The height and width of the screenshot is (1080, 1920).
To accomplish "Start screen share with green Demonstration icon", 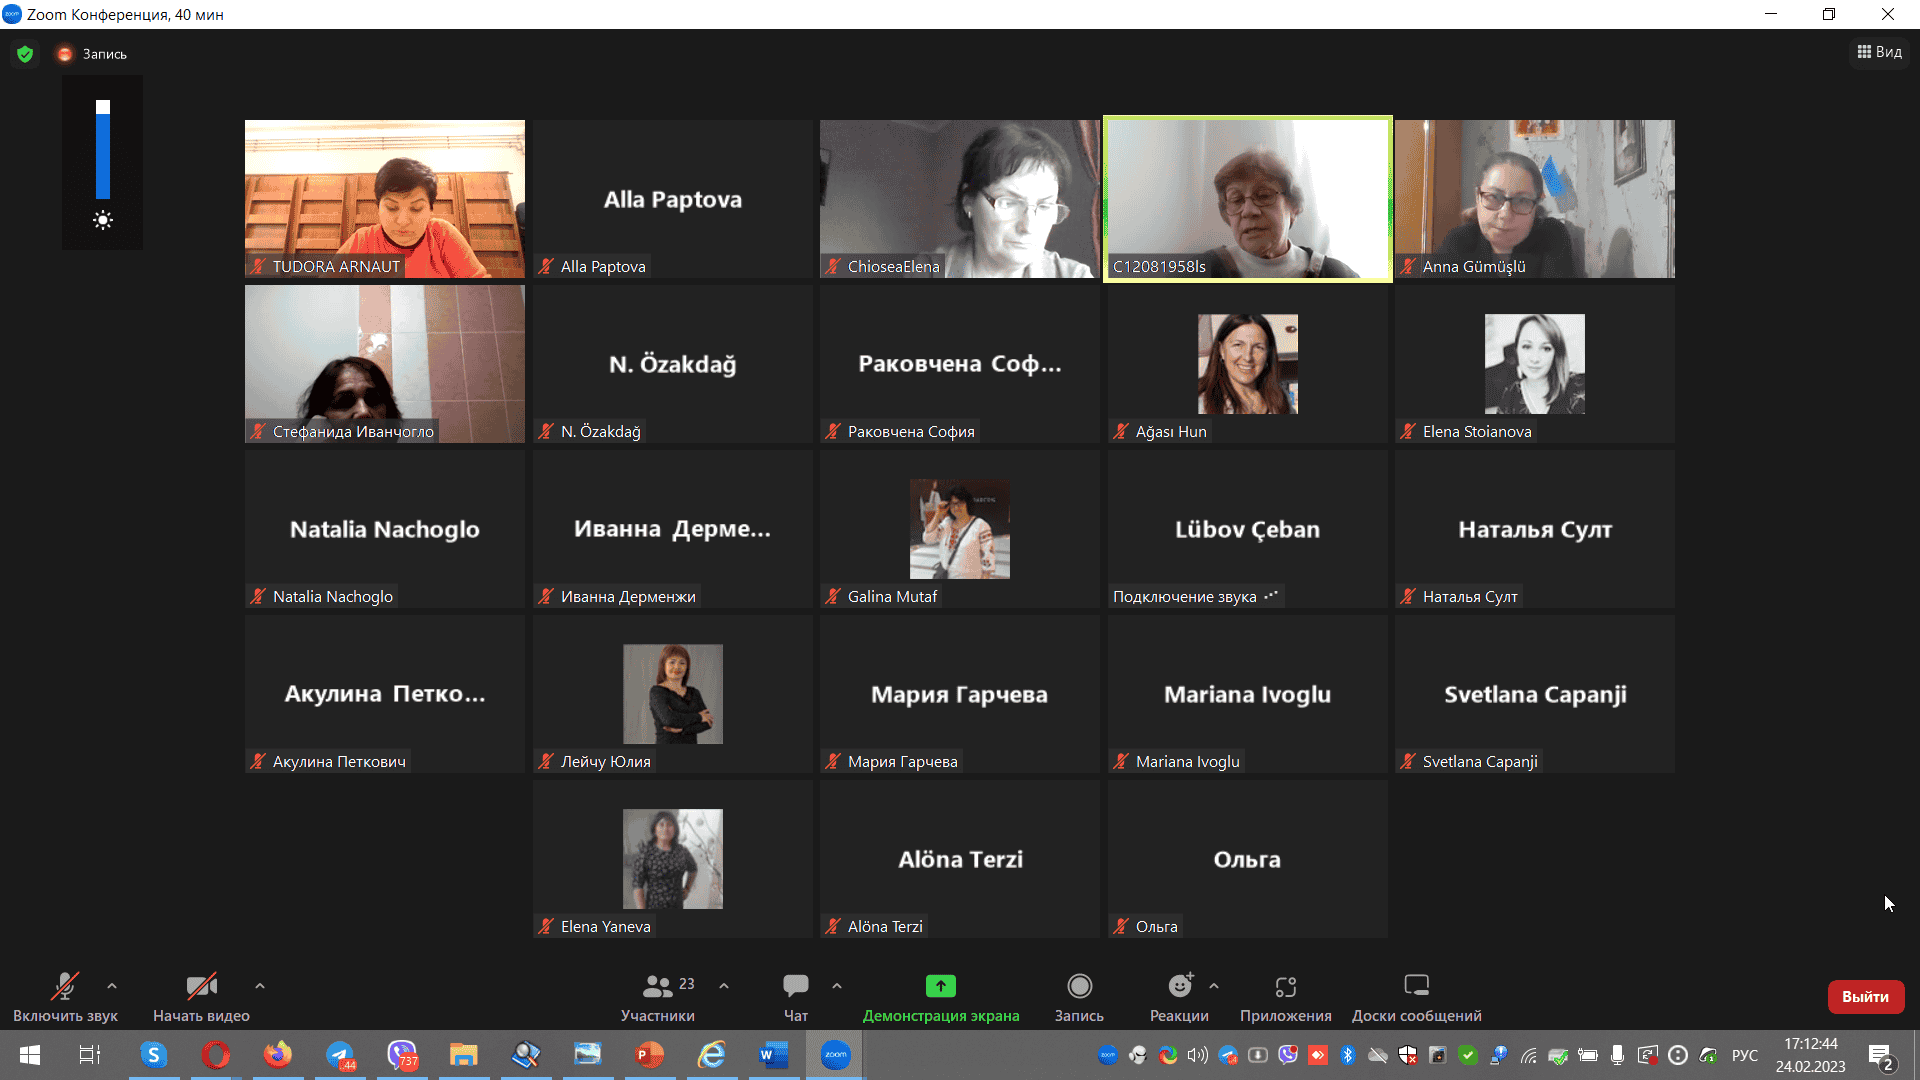I will pyautogui.click(x=940, y=987).
